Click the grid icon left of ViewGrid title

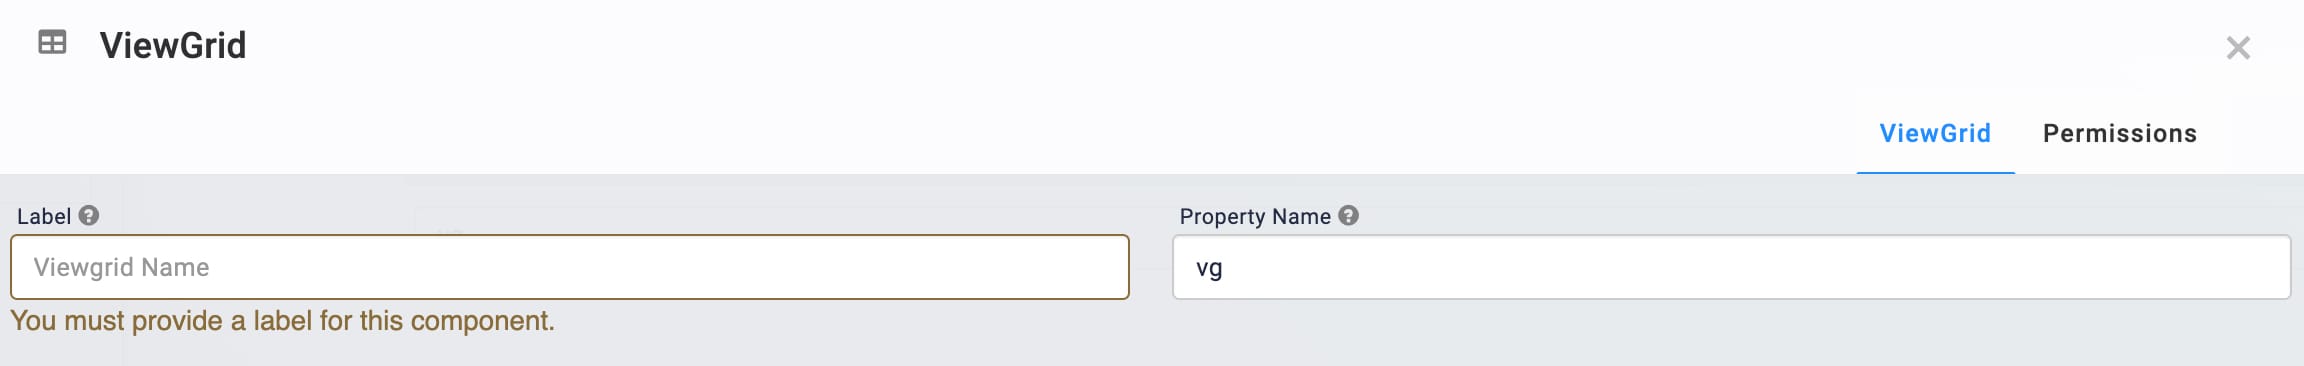(52, 43)
